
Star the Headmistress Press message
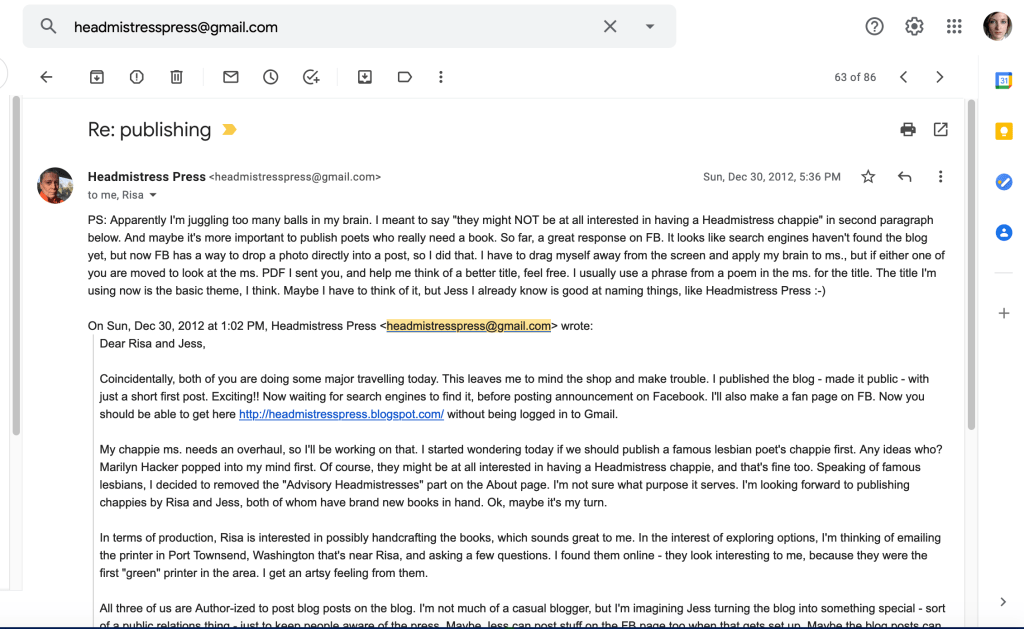point(868,177)
